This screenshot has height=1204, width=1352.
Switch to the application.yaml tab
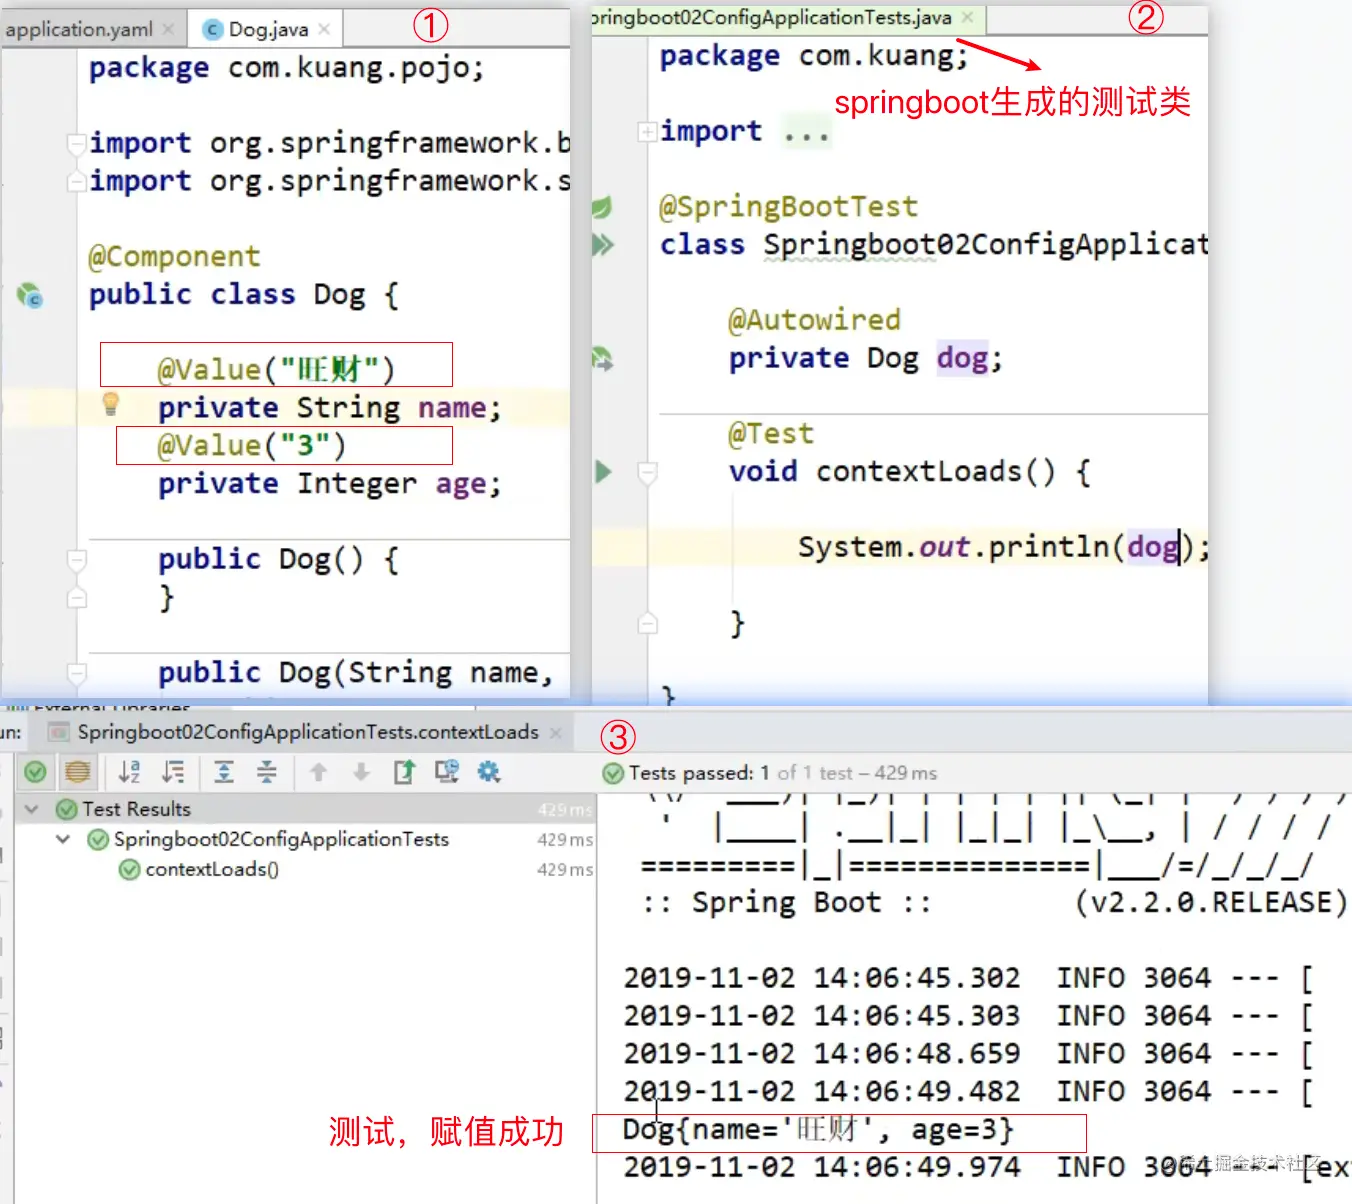pyautogui.click(x=79, y=29)
